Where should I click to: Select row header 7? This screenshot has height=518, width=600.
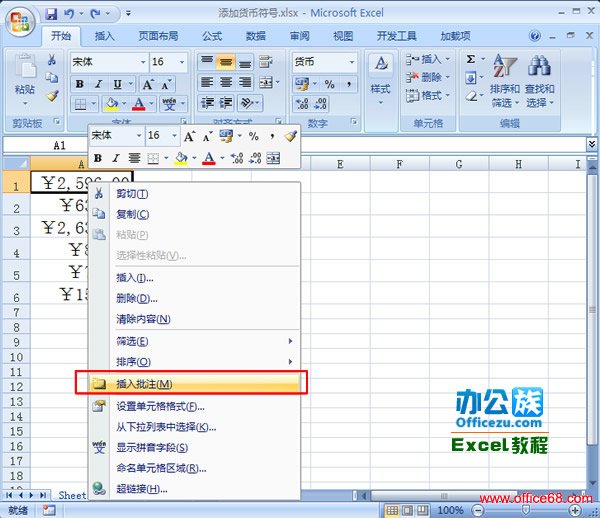(16, 313)
